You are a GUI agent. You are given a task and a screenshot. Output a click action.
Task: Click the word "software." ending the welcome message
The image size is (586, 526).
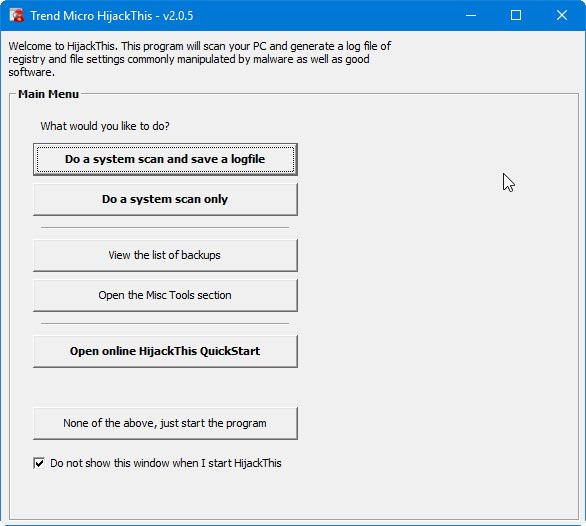pyautogui.click(x=31, y=72)
